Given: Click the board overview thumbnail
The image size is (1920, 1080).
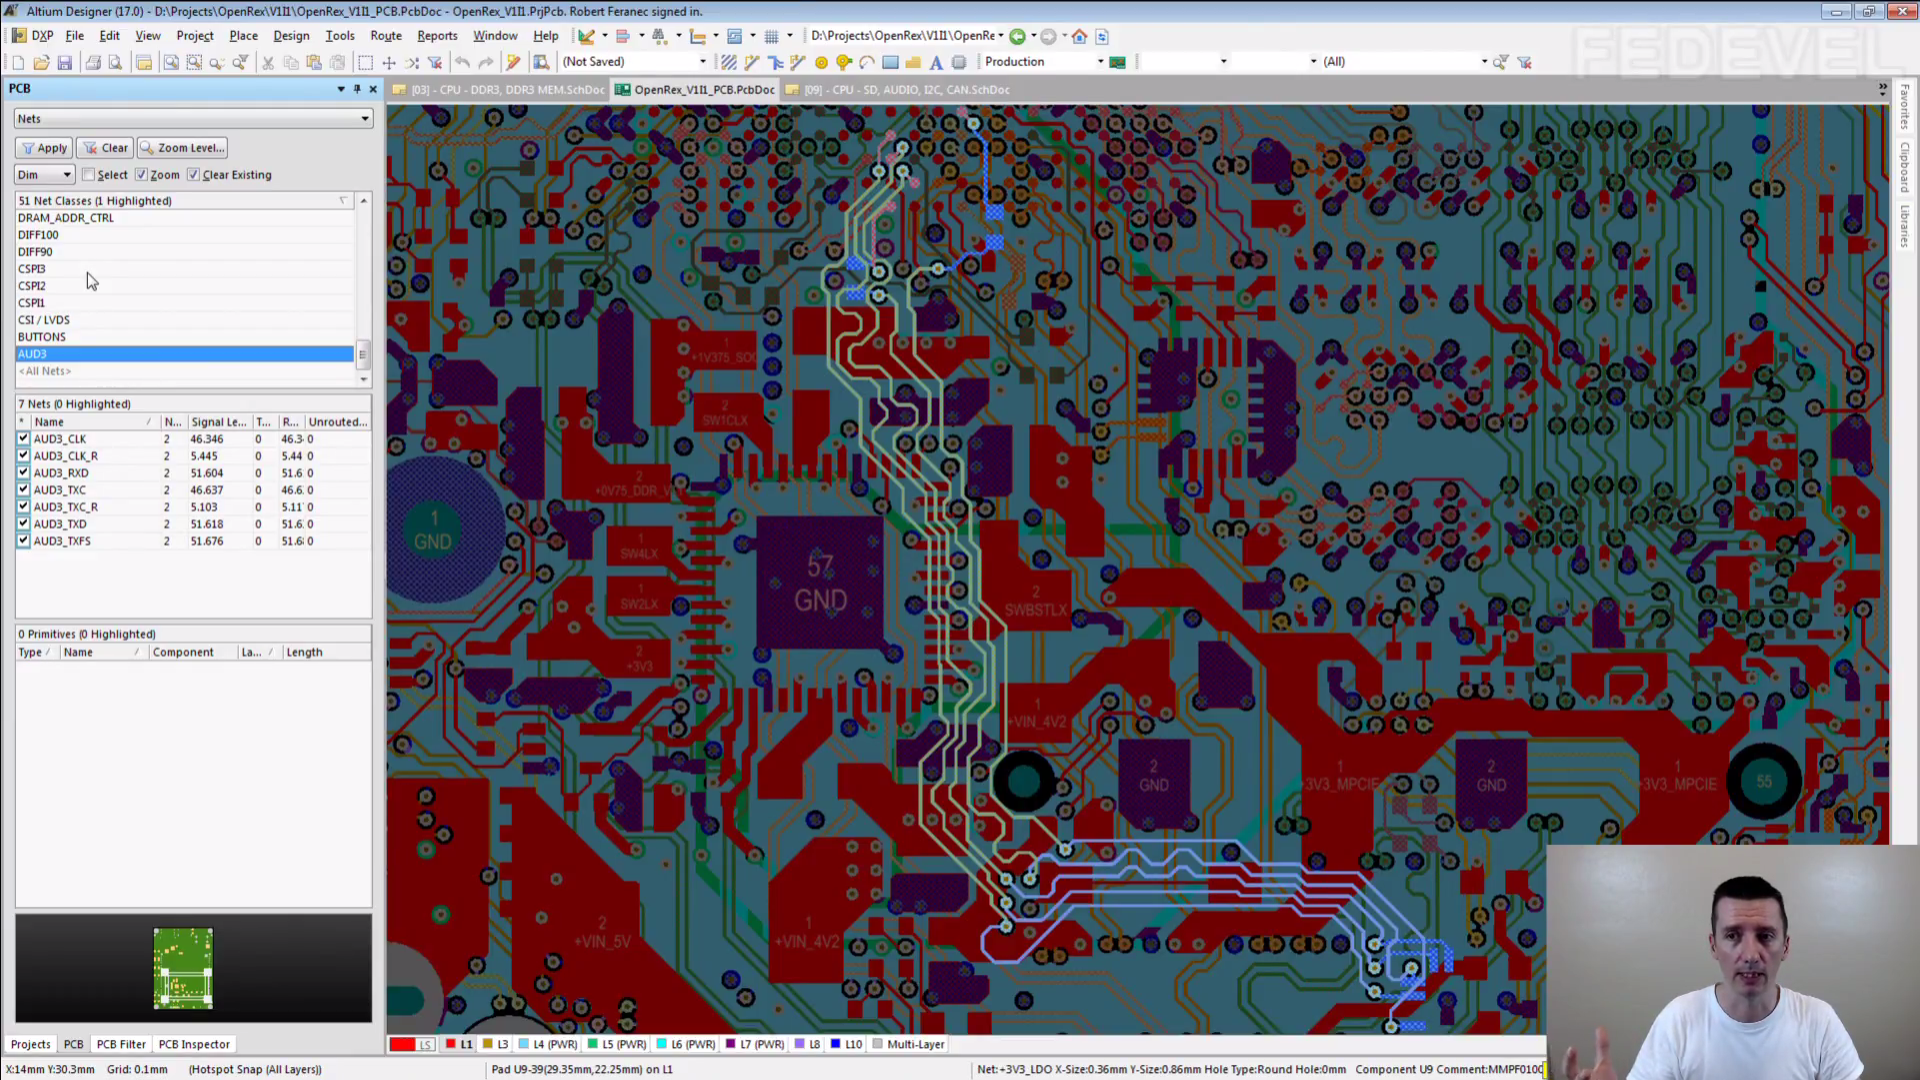Looking at the screenshot, I should point(183,967).
